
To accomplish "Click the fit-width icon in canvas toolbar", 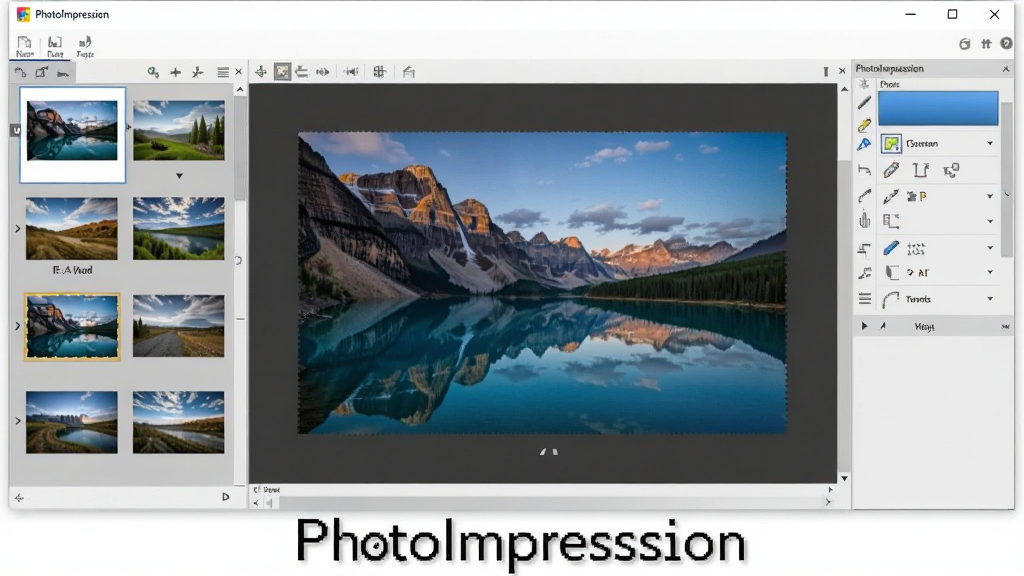I will 351,72.
